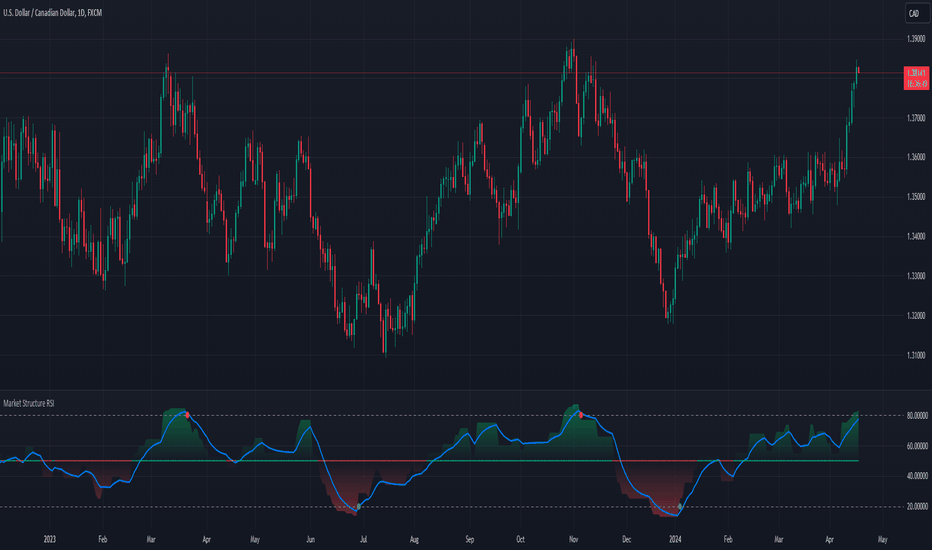Click the green oversold diamond marker near July
932x550 pixels.
(358, 507)
